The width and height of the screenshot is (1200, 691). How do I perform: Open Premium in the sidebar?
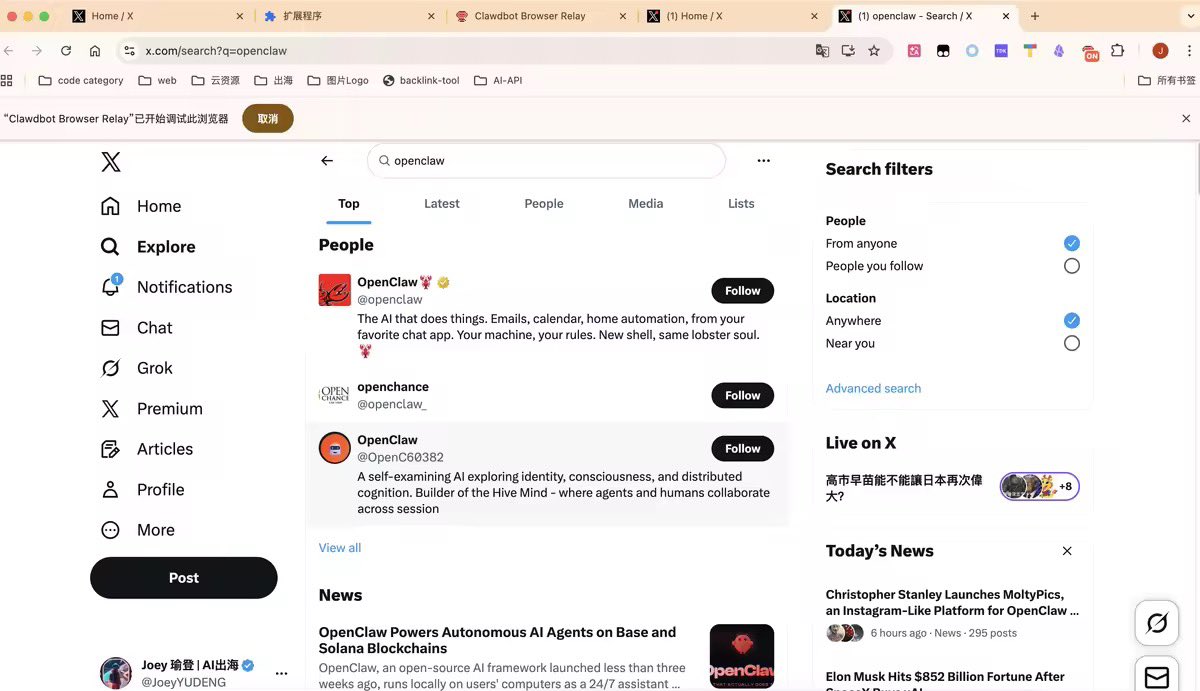[152, 409]
